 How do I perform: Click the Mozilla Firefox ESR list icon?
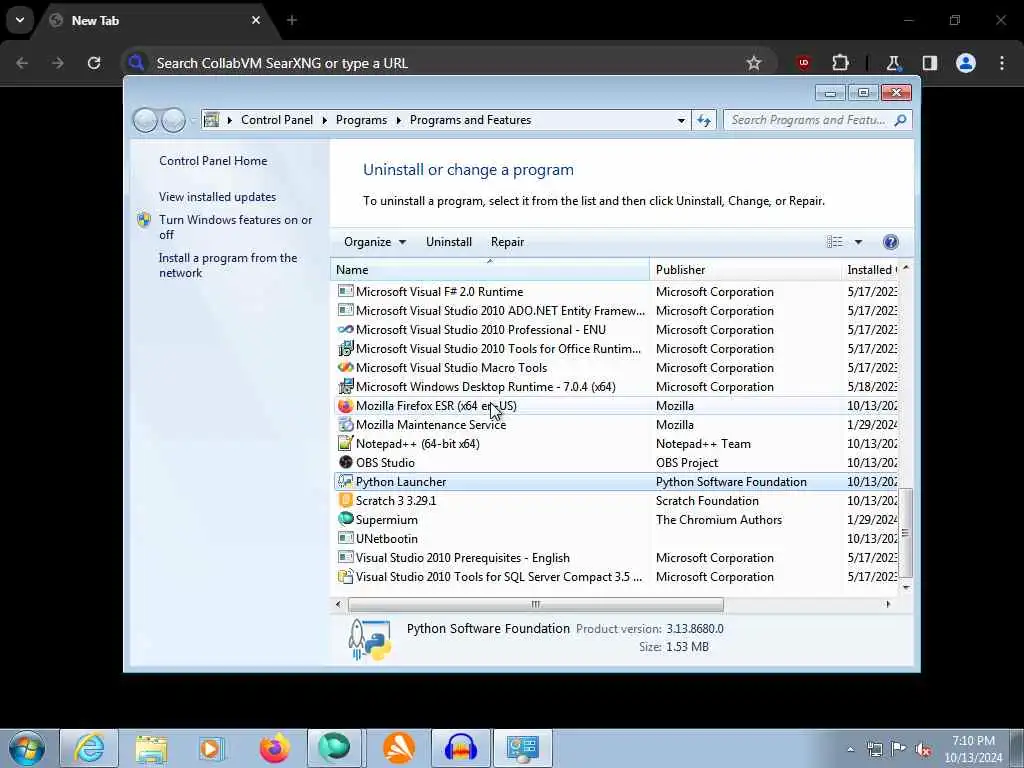point(345,406)
